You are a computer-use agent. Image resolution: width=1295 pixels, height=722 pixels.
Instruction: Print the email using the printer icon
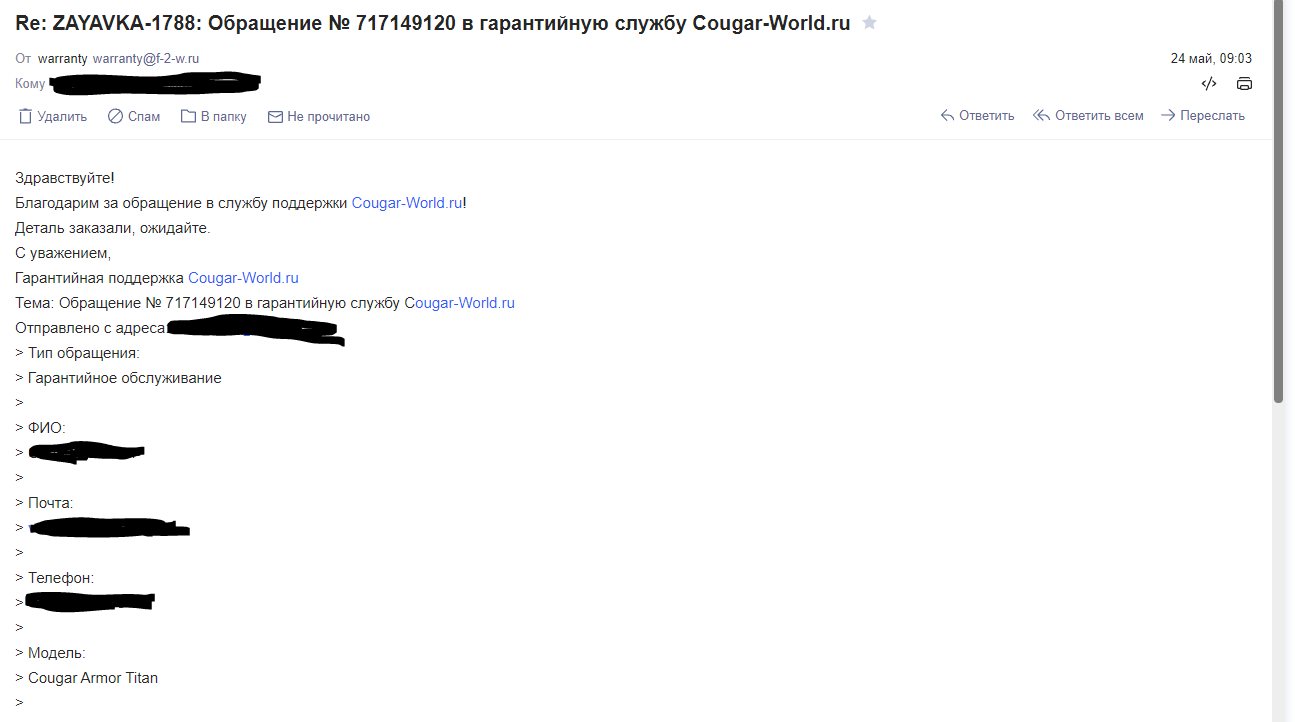coord(1244,84)
